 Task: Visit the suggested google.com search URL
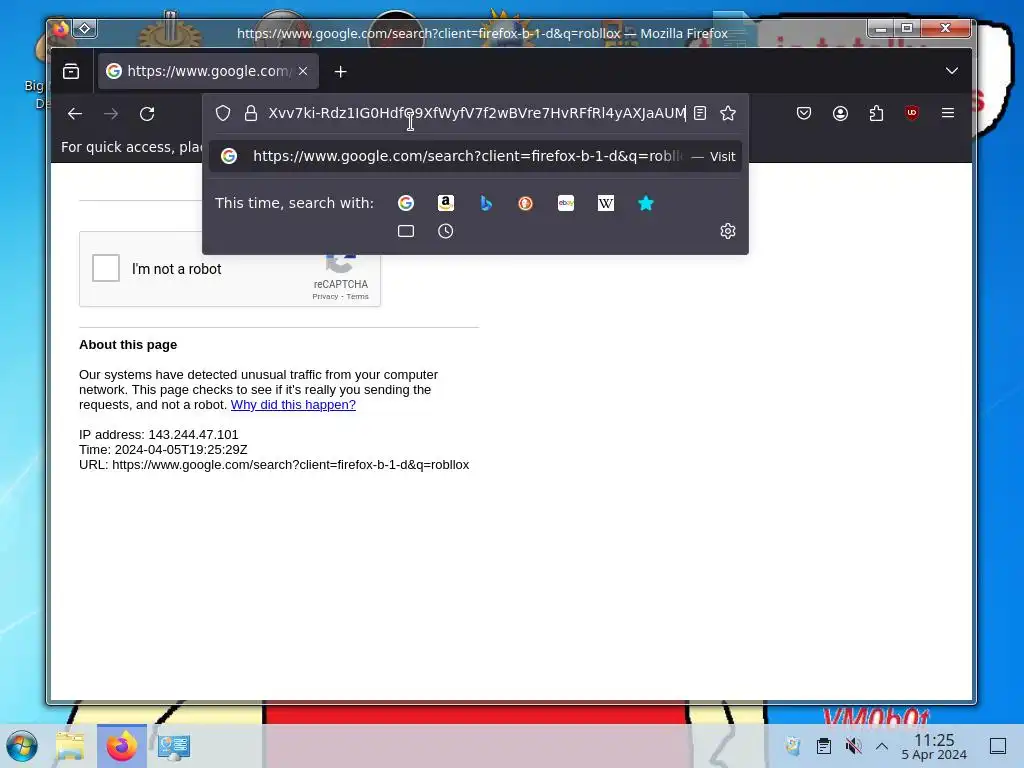click(x=475, y=156)
